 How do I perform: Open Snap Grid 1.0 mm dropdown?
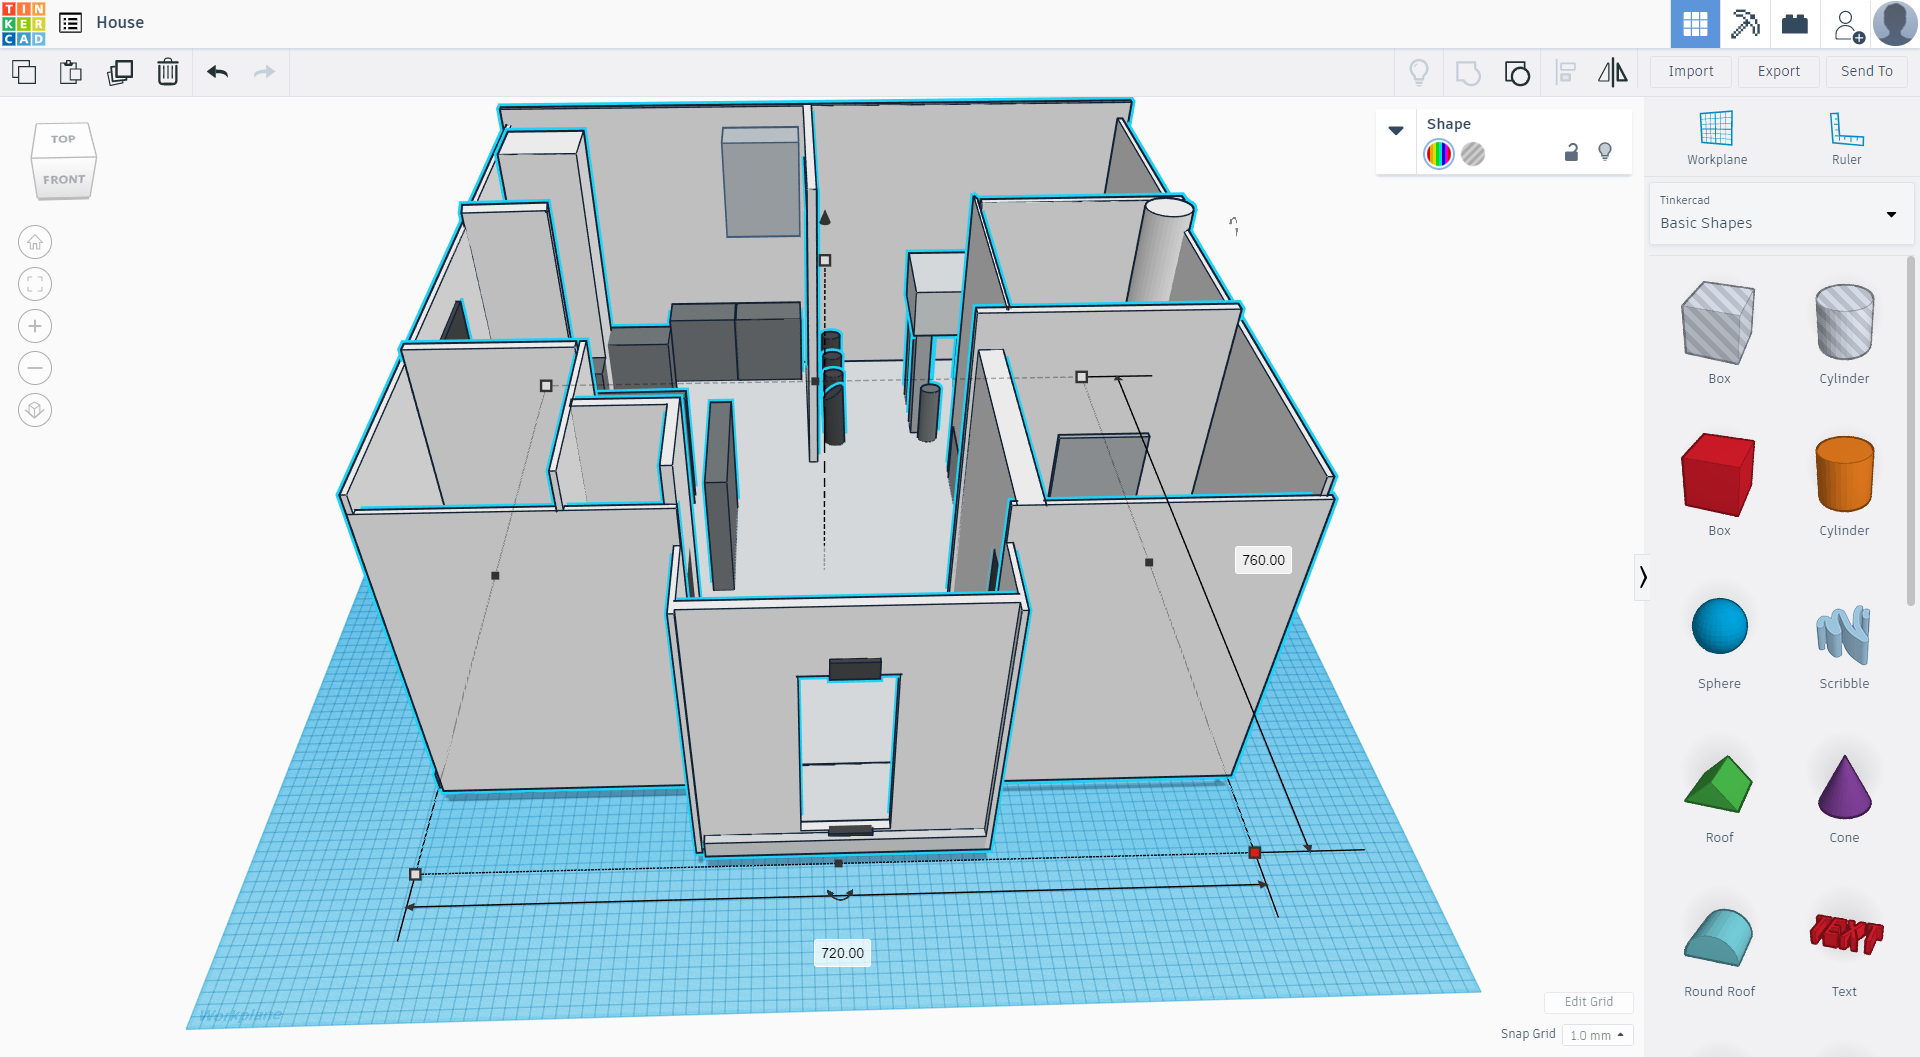click(1597, 1035)
